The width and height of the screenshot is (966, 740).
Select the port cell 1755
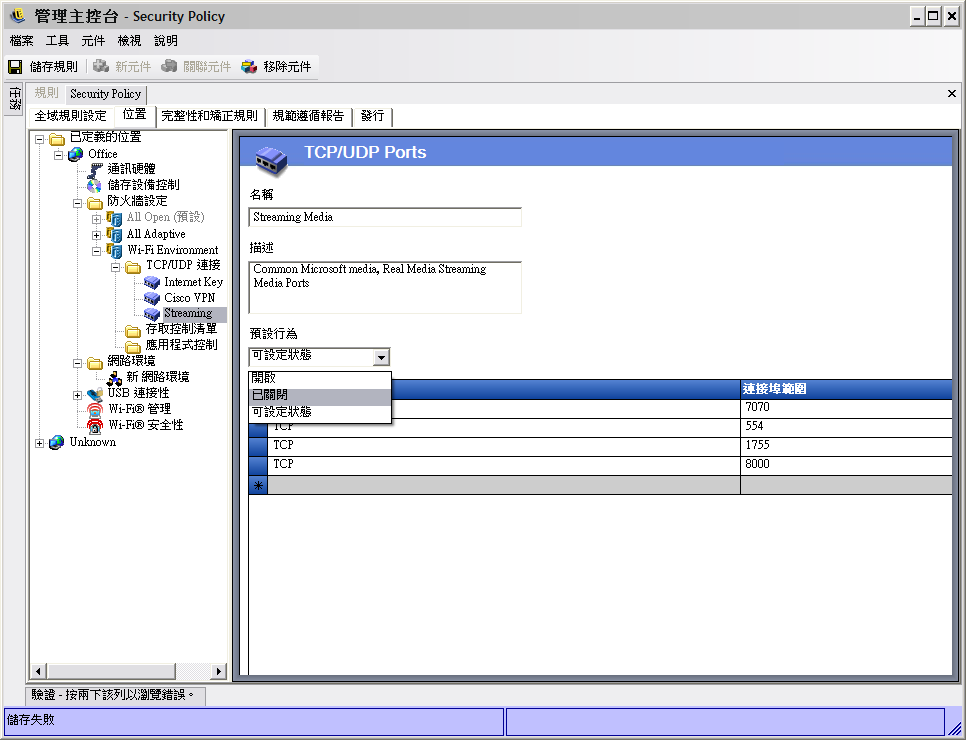[846, 446]
